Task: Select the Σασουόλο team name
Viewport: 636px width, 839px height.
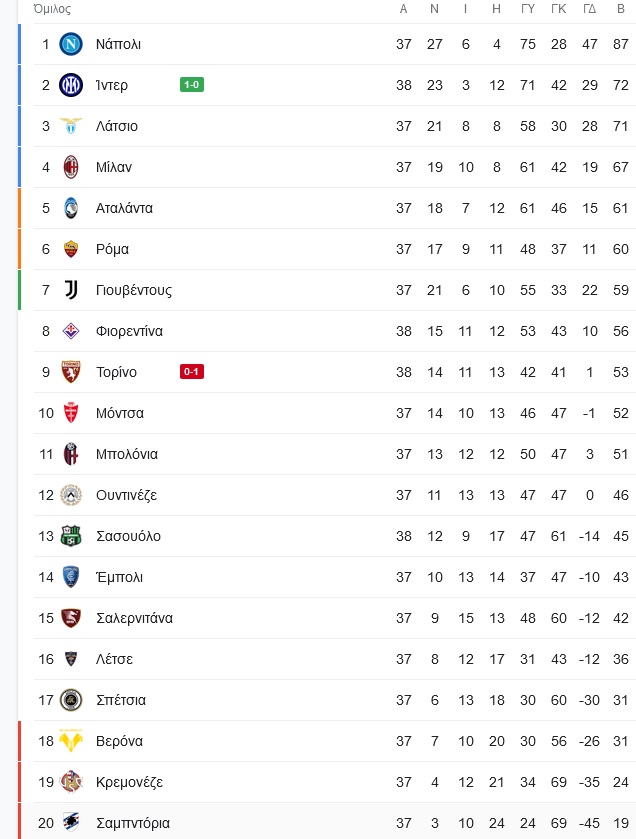Action: pyautogui.click(x=128, y=536)
